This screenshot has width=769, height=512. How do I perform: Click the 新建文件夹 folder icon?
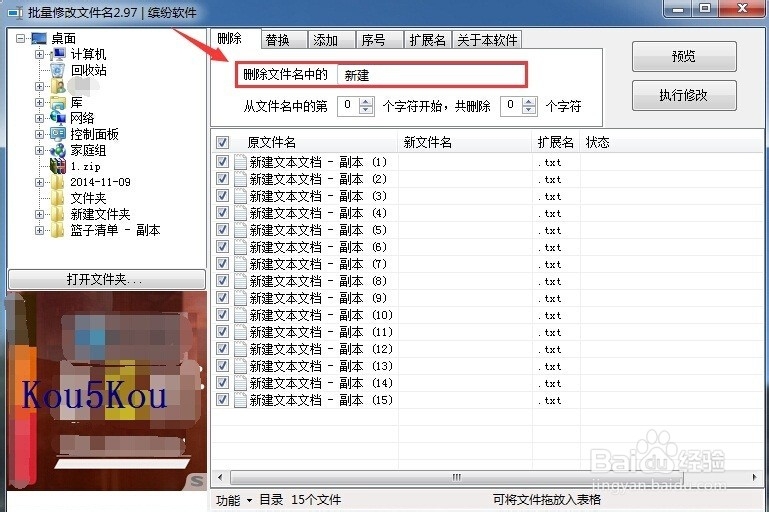coord(58,214)
